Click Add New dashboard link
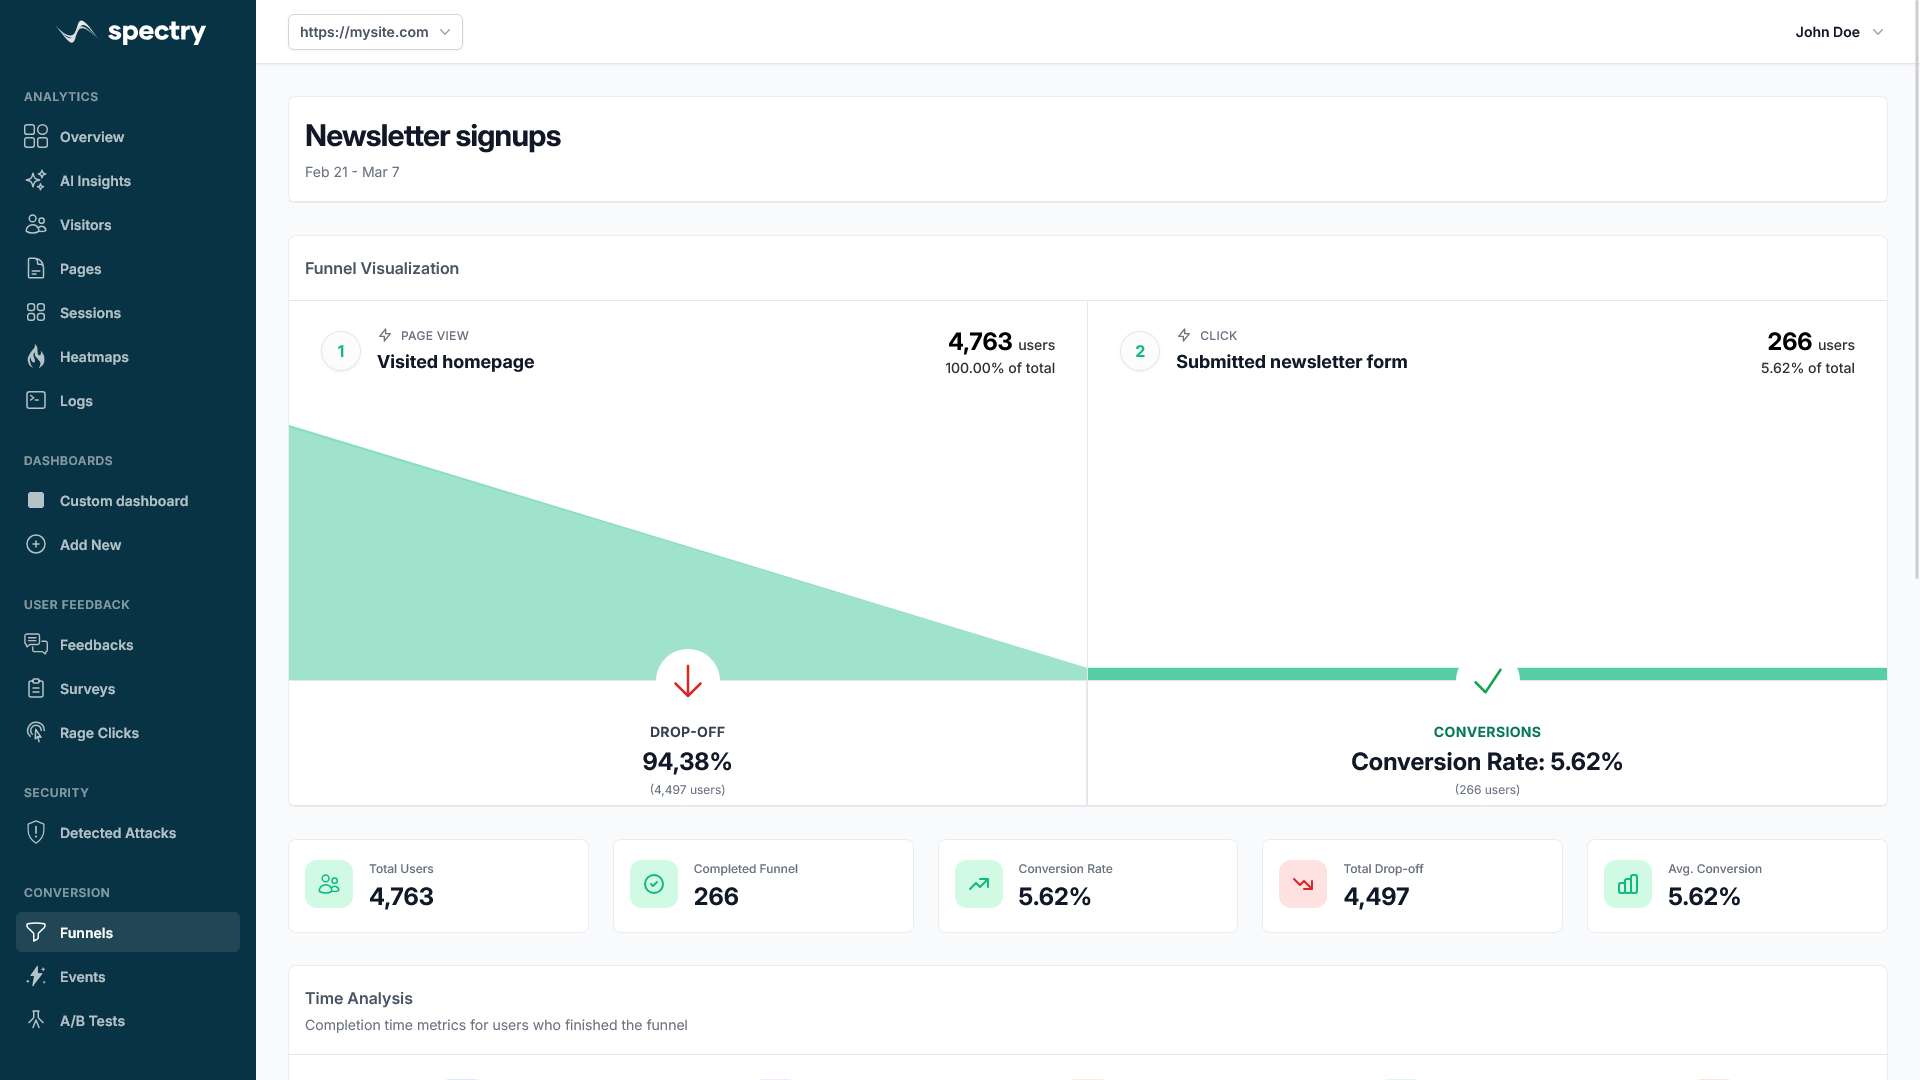Screen dimensions: 1920x1080 (x=90, y=545)
